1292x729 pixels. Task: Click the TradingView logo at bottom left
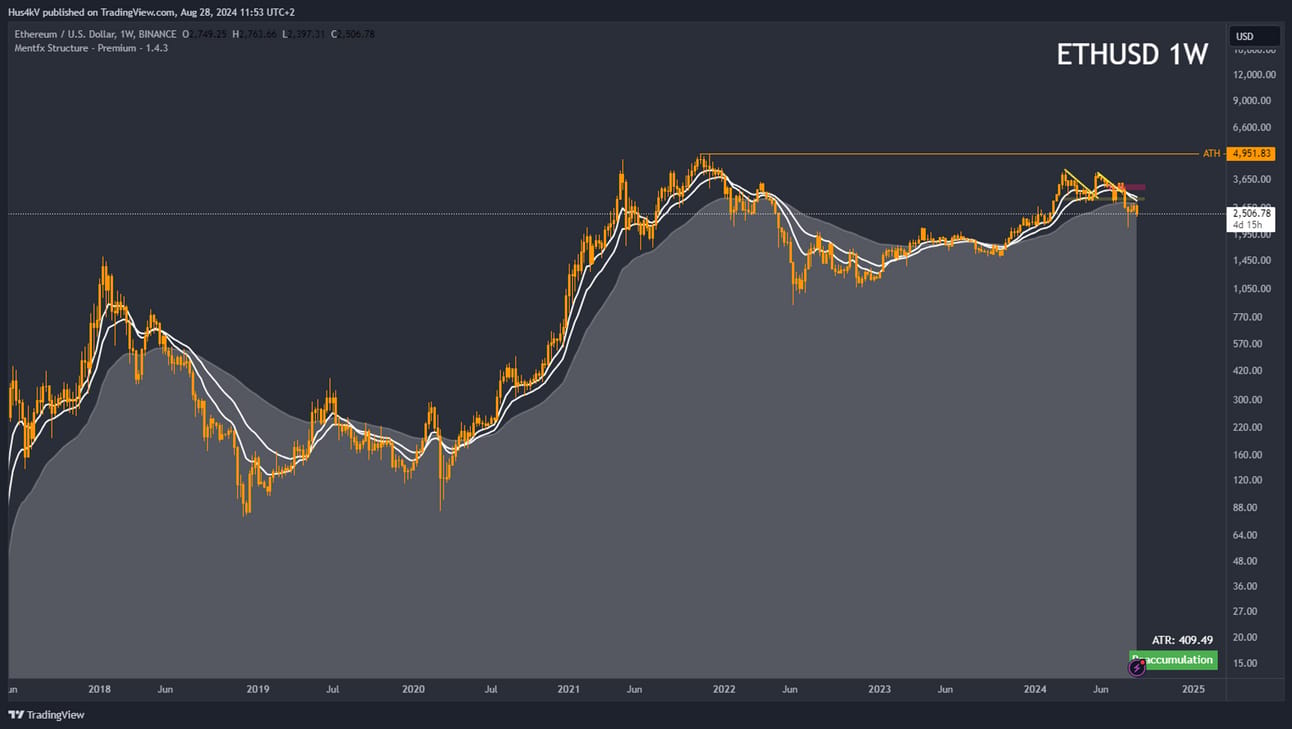pos(46,715)
